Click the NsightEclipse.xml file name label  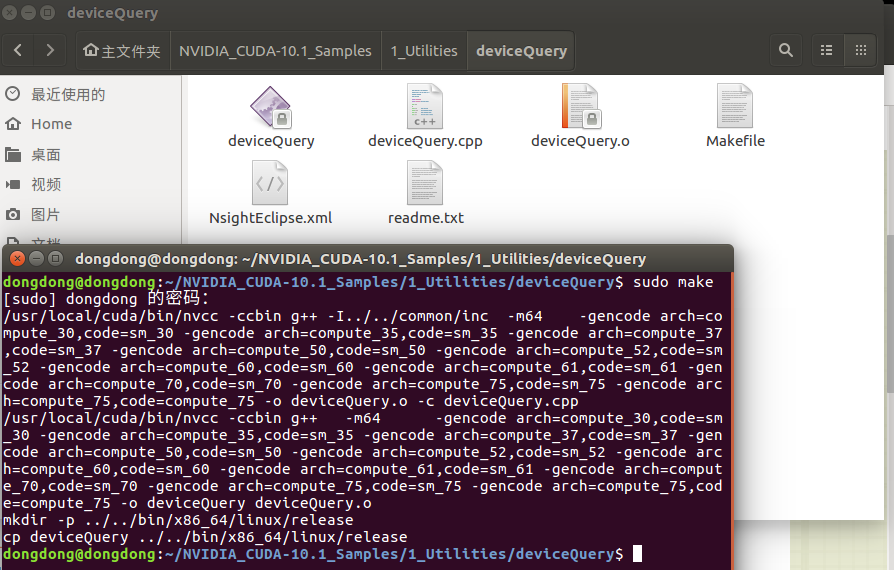(x=270, y=218)
